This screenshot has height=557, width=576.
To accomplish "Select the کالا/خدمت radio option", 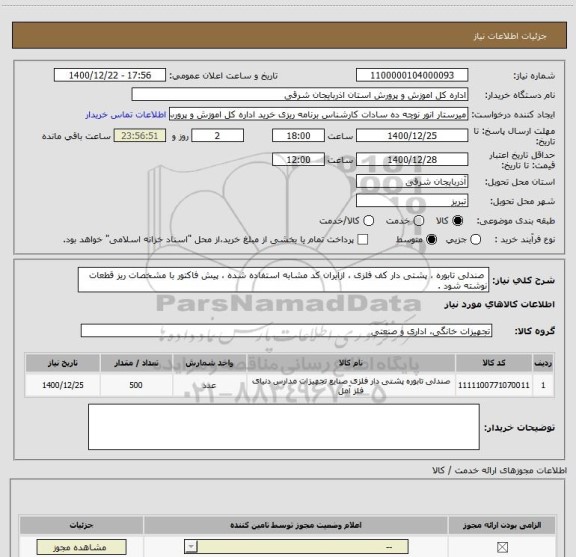I will pos(368,221).
